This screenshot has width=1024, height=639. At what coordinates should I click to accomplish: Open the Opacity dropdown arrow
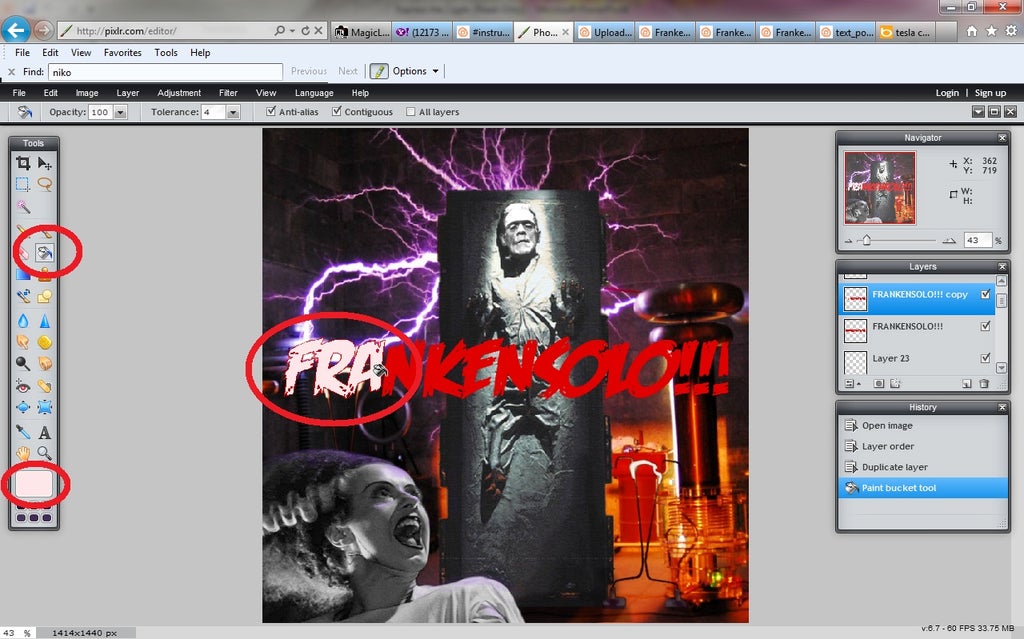click(120, 112)
